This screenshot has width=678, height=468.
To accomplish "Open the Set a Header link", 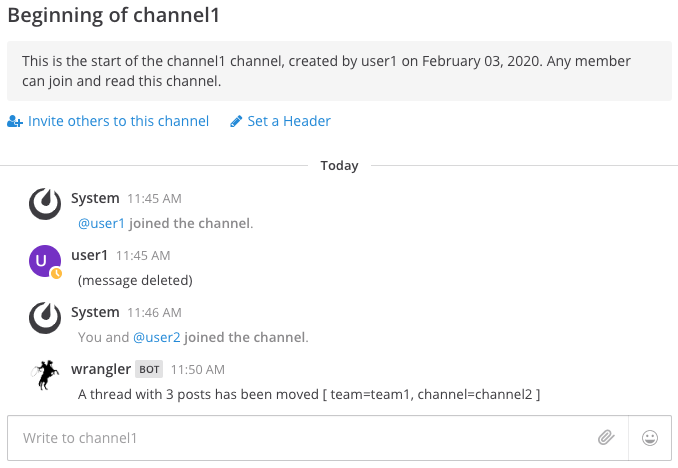I will (x=289, y=121).
